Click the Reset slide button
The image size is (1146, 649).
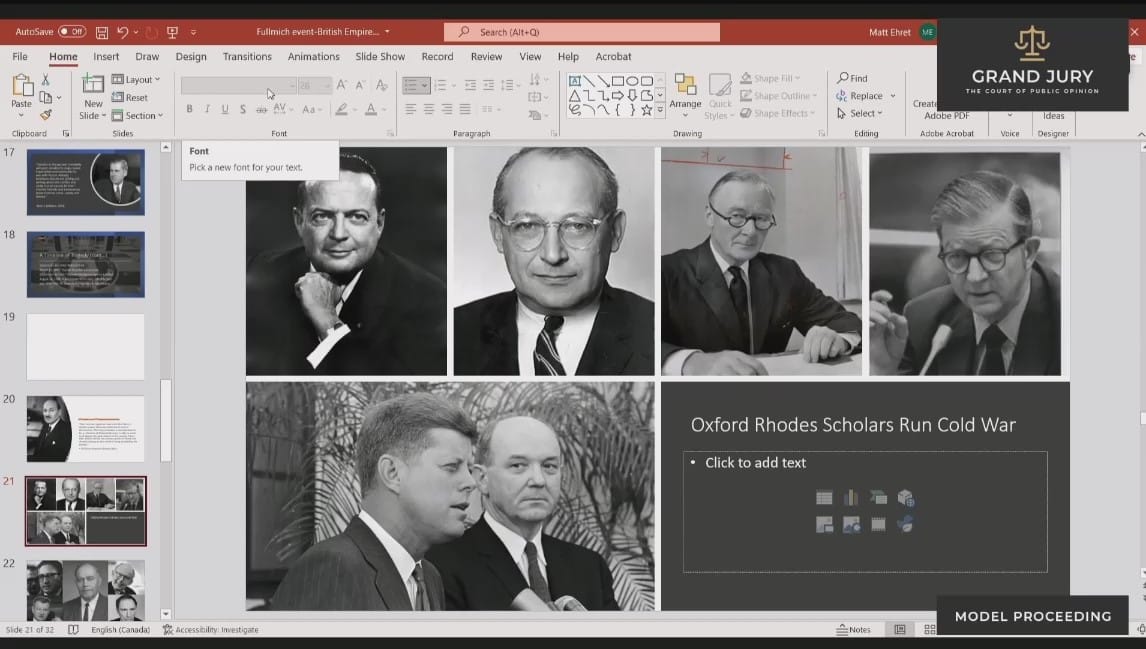[130, 97]
